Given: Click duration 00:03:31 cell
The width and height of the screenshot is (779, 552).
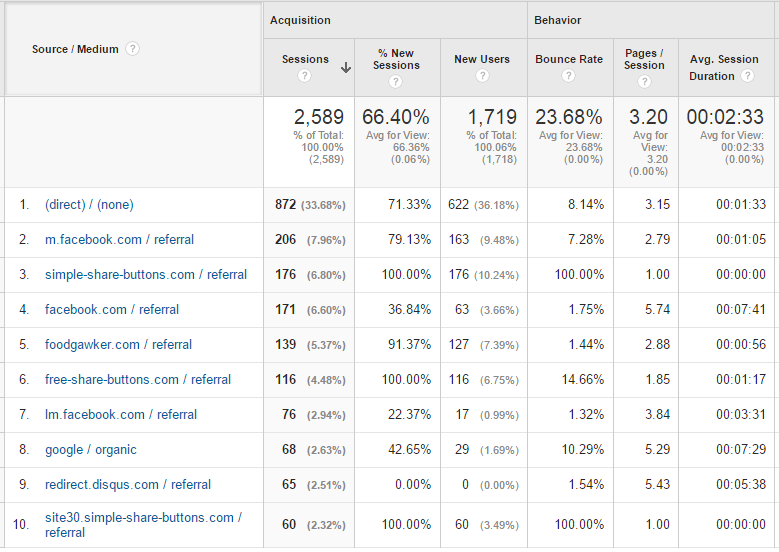Looking at the screenshot, I should (741, 414).
